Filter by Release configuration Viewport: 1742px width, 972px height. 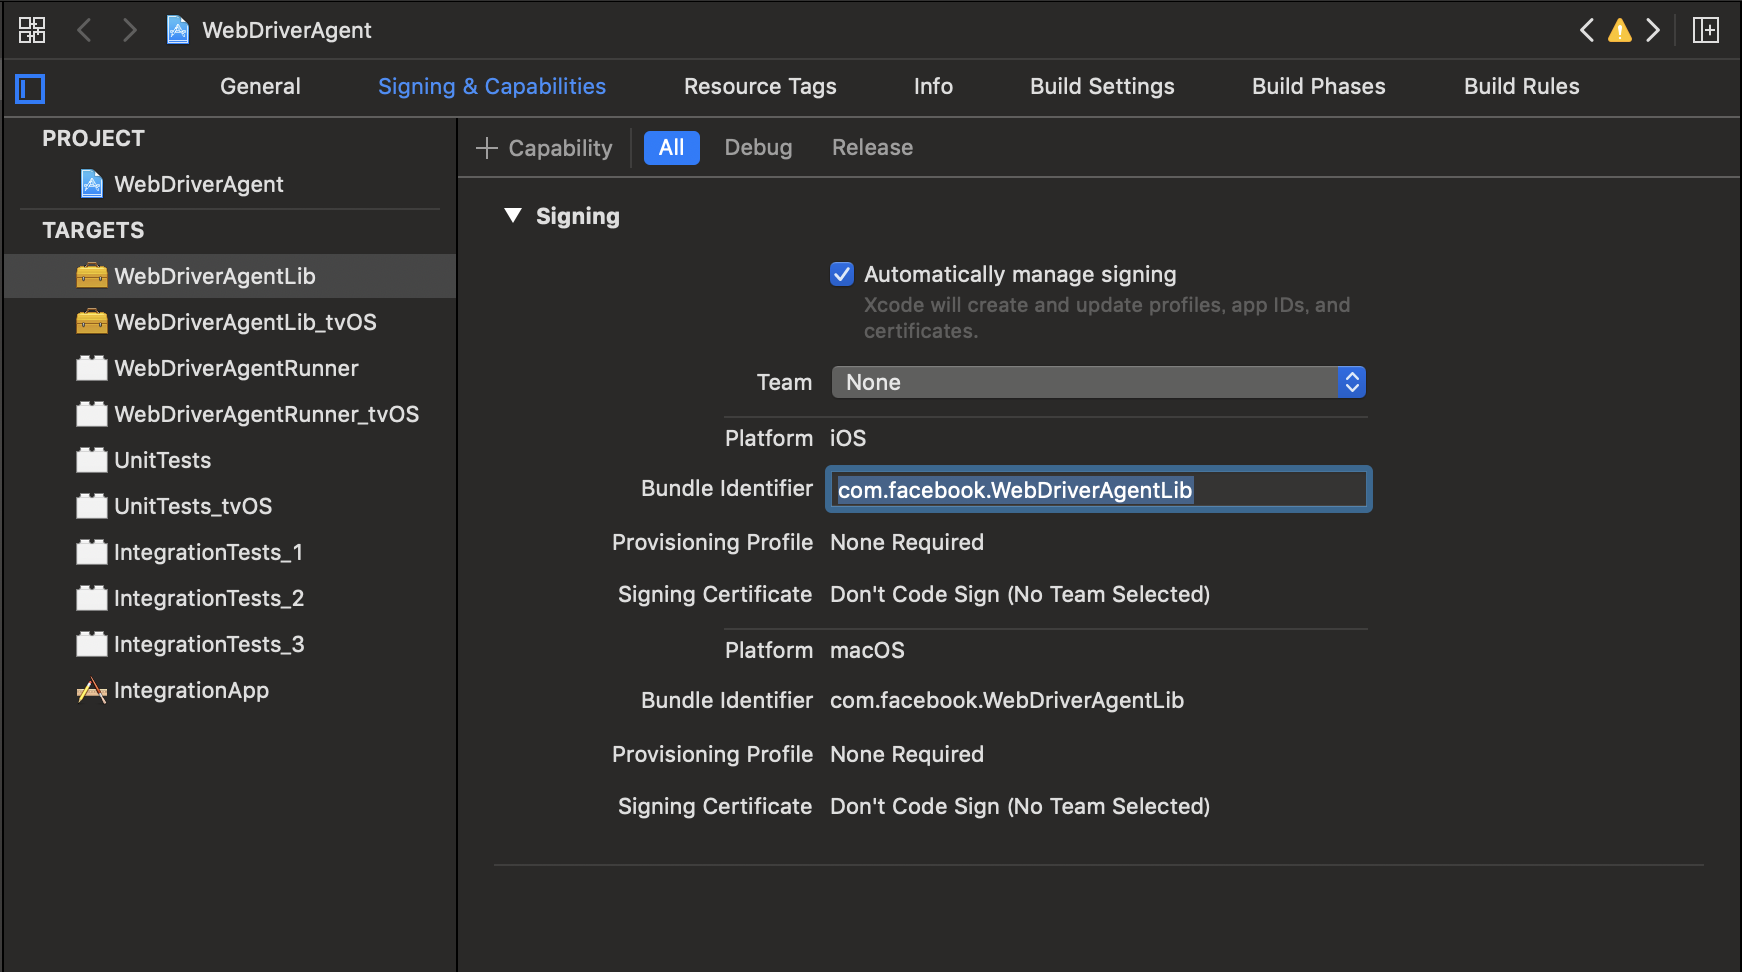point(872,148)
